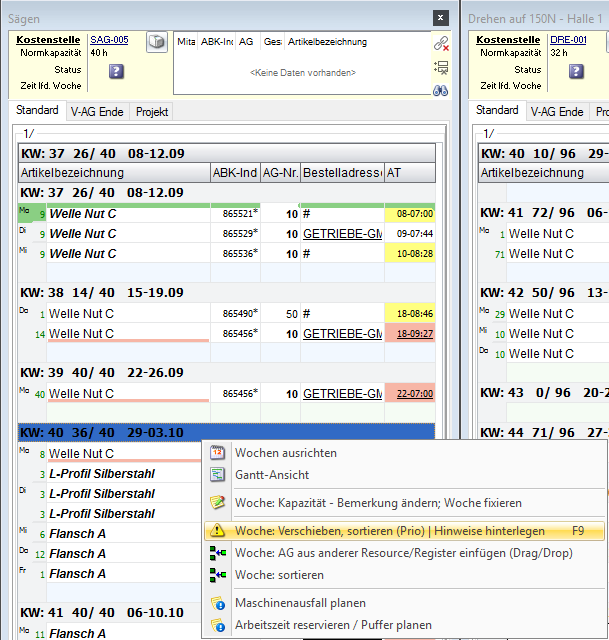Click the yellow 08-07:00 AT cell

pyautogui.click(x=410, y=214)
